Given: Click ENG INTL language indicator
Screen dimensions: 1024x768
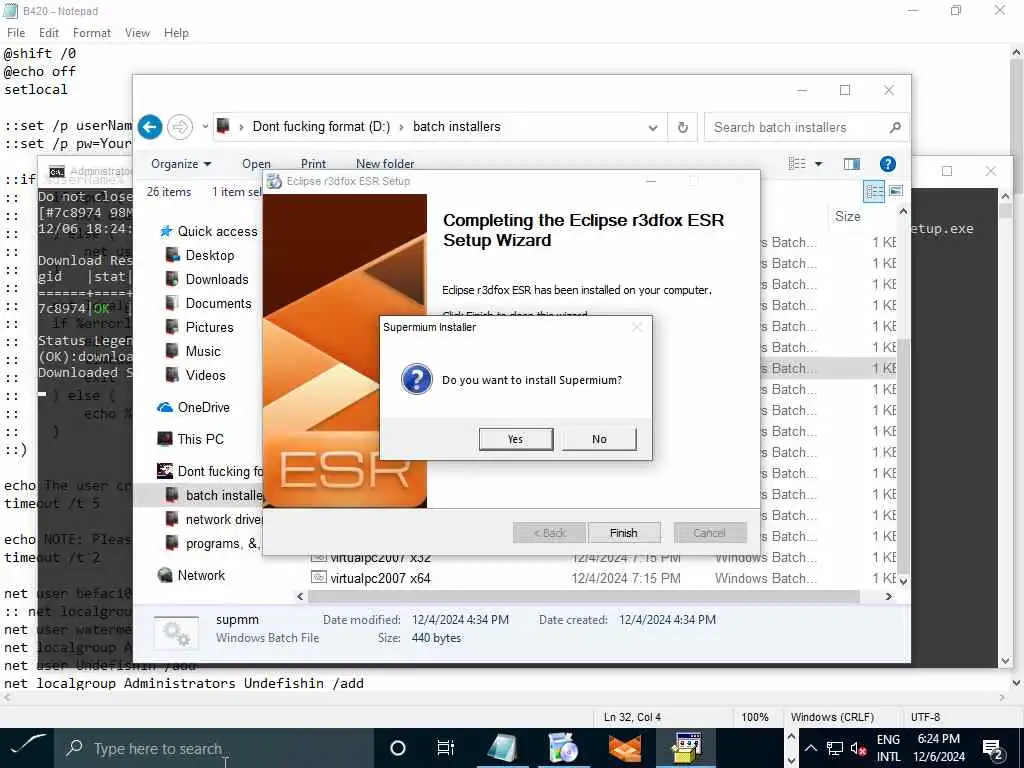Looking at the screenshot, I should click(888, 748).
